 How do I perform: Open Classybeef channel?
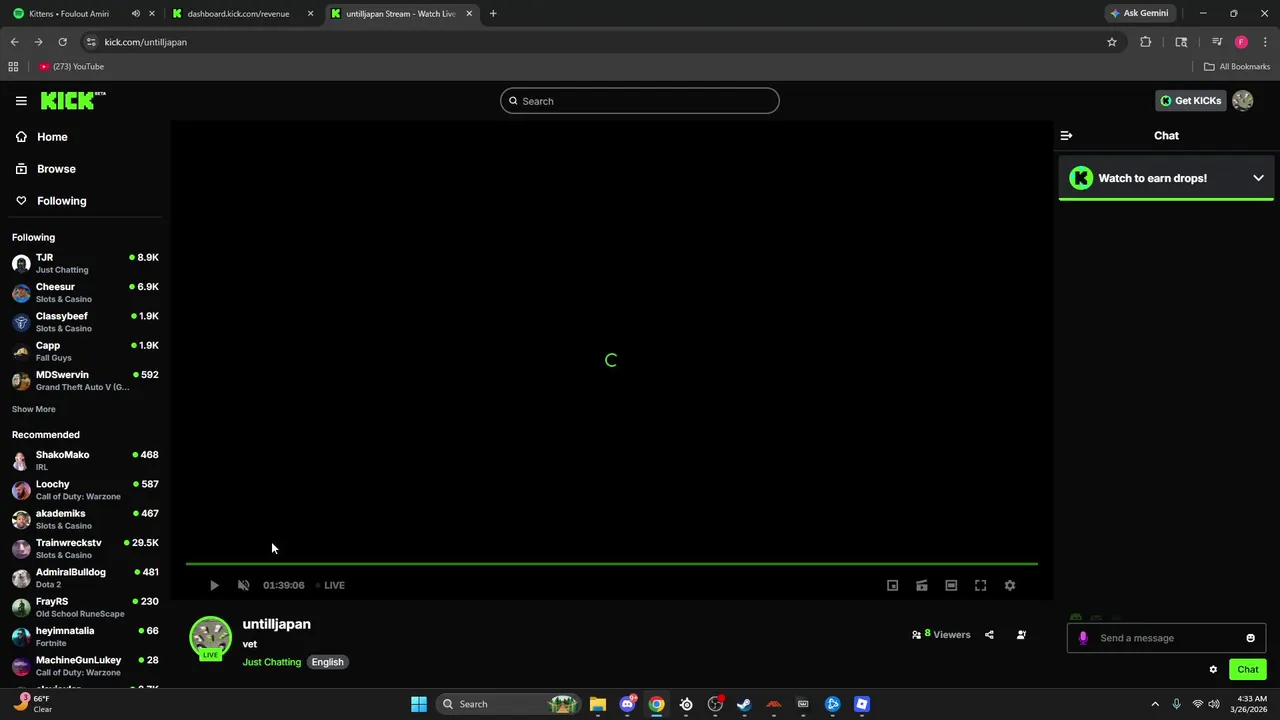(x=85, y=321)
